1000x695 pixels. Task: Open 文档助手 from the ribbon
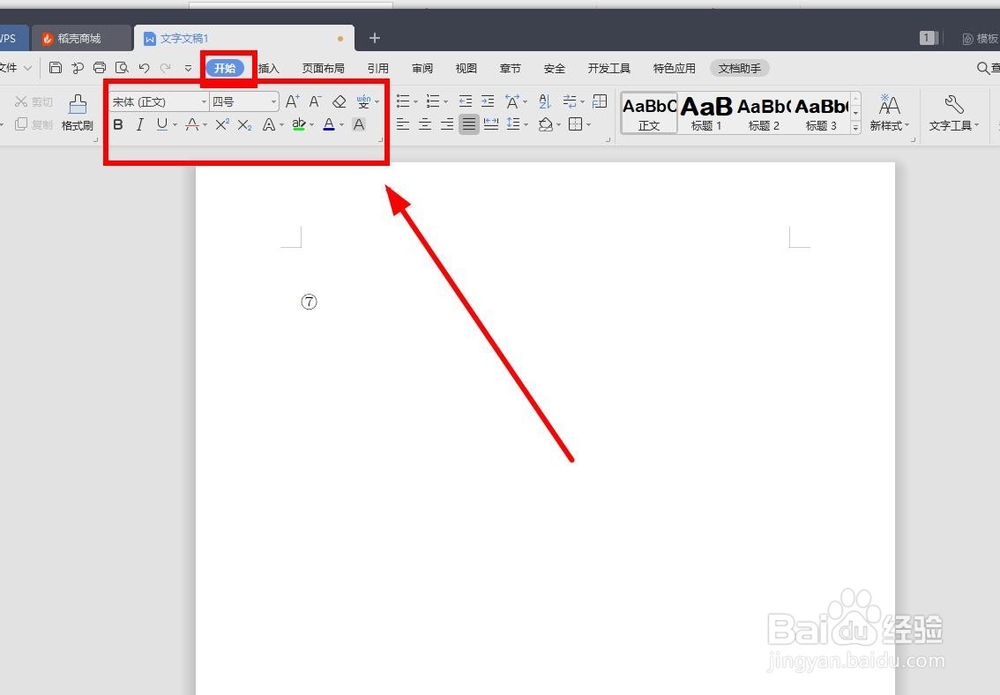pos(739,68)
